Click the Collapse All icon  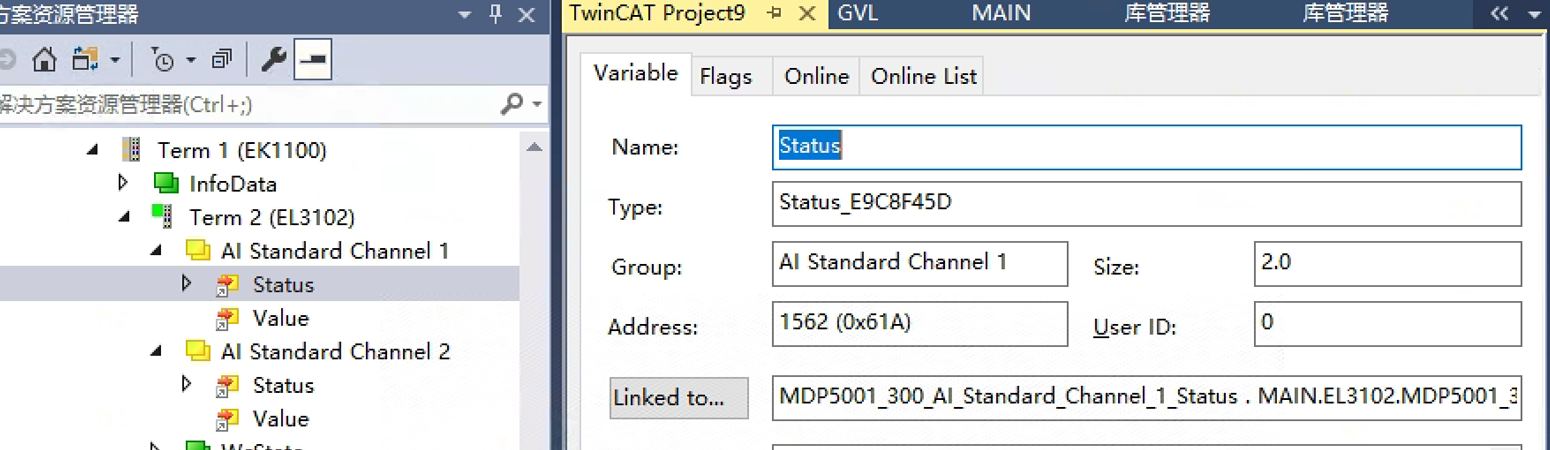point(222,60)
